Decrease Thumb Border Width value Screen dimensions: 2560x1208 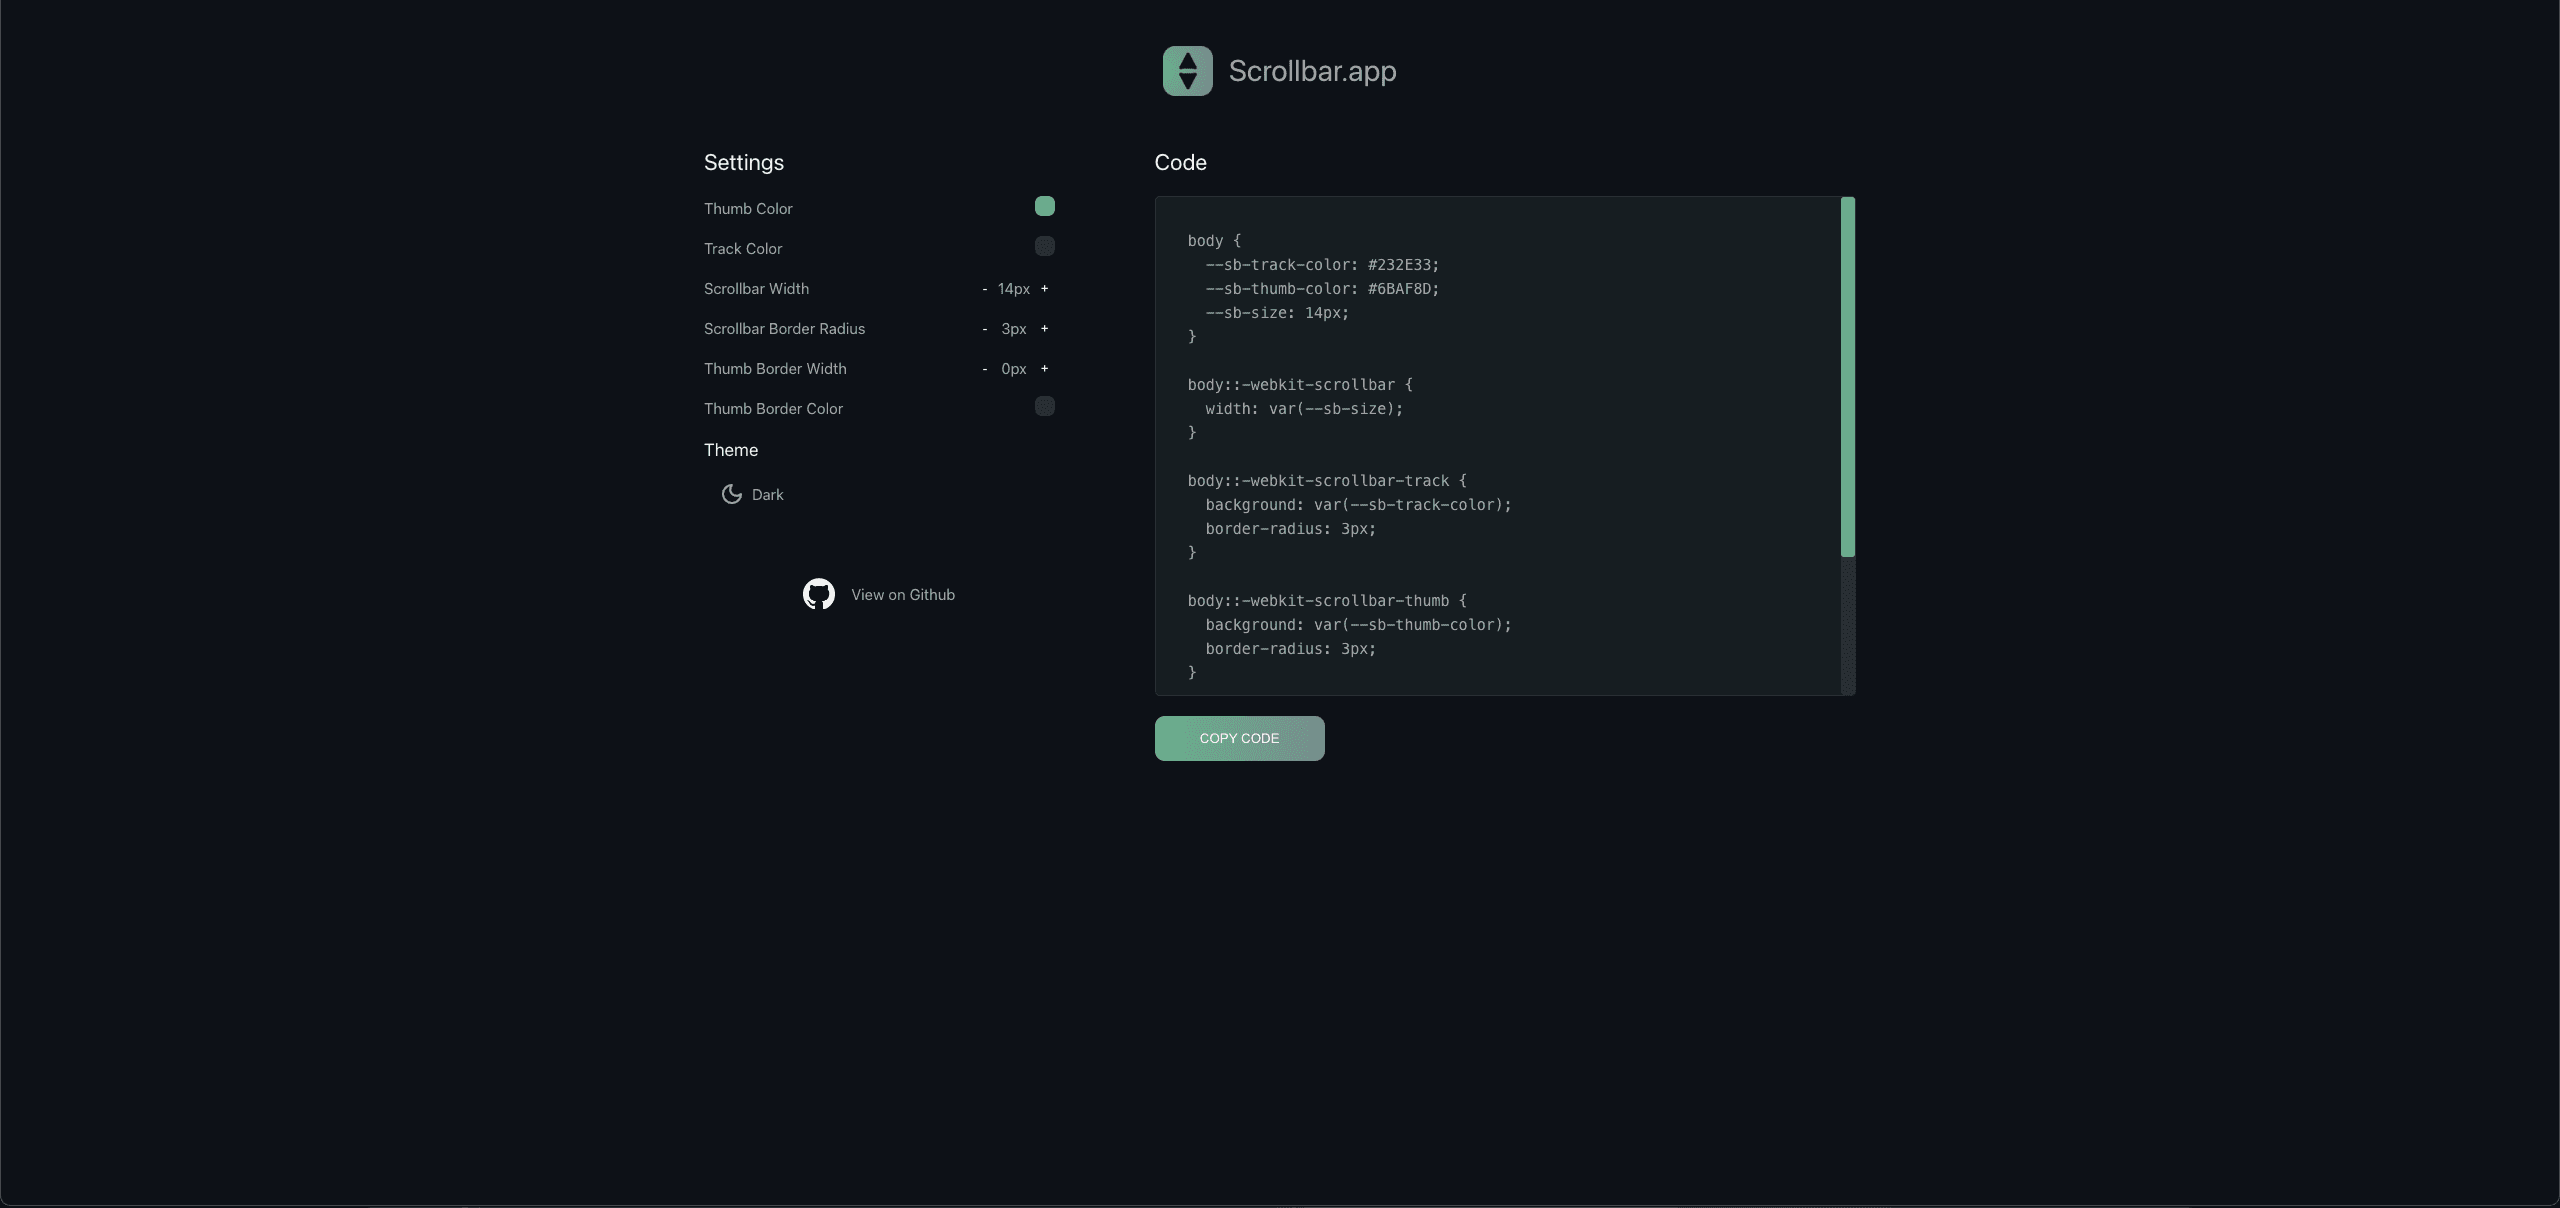click(984, 369)
